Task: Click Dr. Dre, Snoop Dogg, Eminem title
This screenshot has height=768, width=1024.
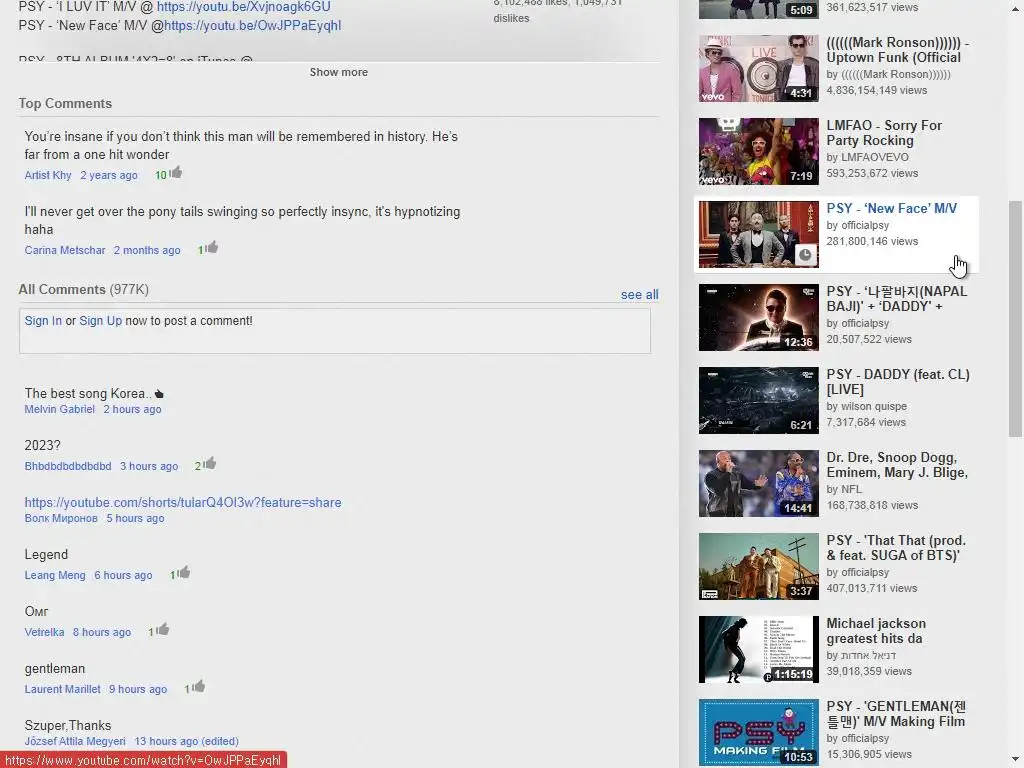Action: point(897,464)
